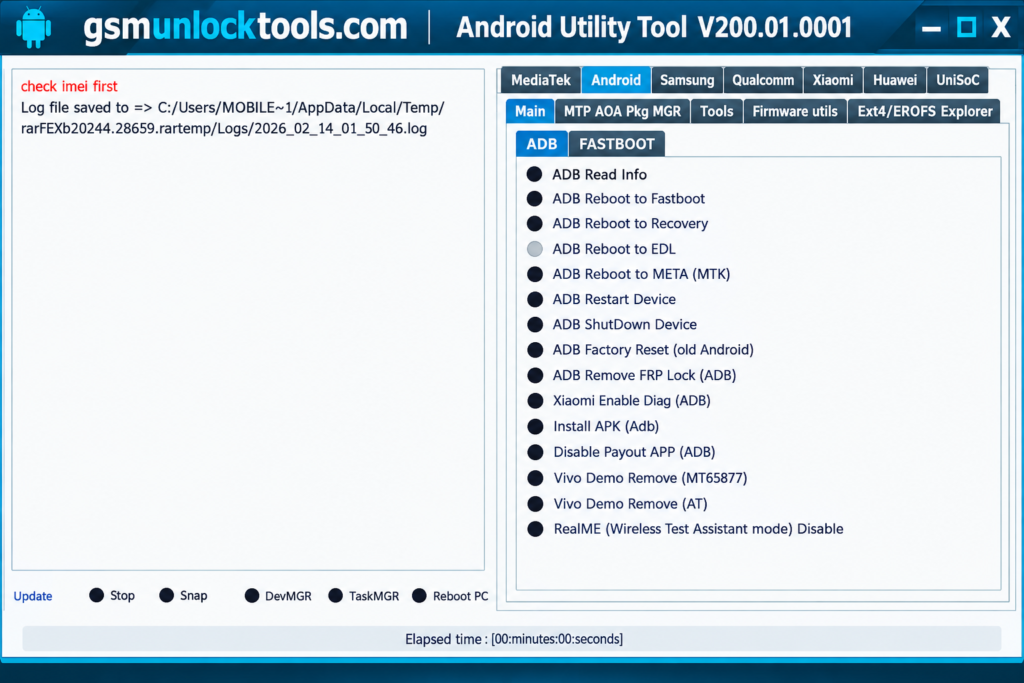The height and width of the screenshot is (683, 1024).
Task: Take a Snap screenshot
Action: coord(184,596)
